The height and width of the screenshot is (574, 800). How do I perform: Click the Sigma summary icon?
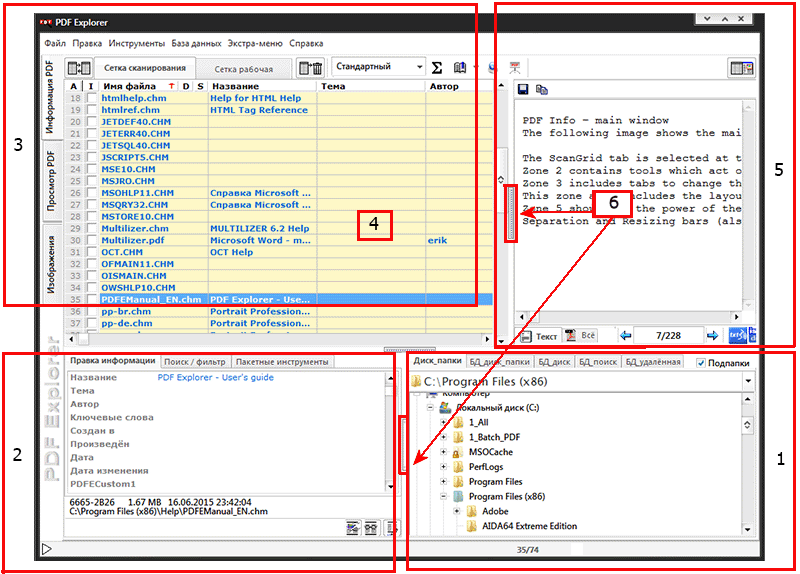(x=437, y=67)
